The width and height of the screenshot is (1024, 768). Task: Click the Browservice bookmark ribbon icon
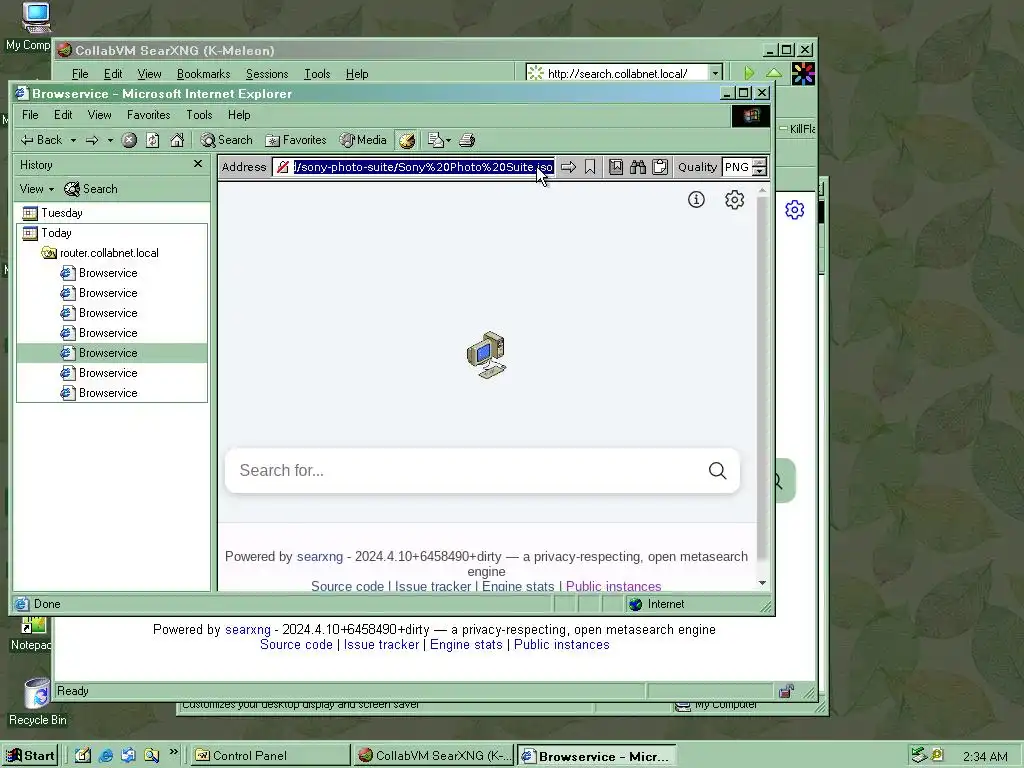point(590,167)
